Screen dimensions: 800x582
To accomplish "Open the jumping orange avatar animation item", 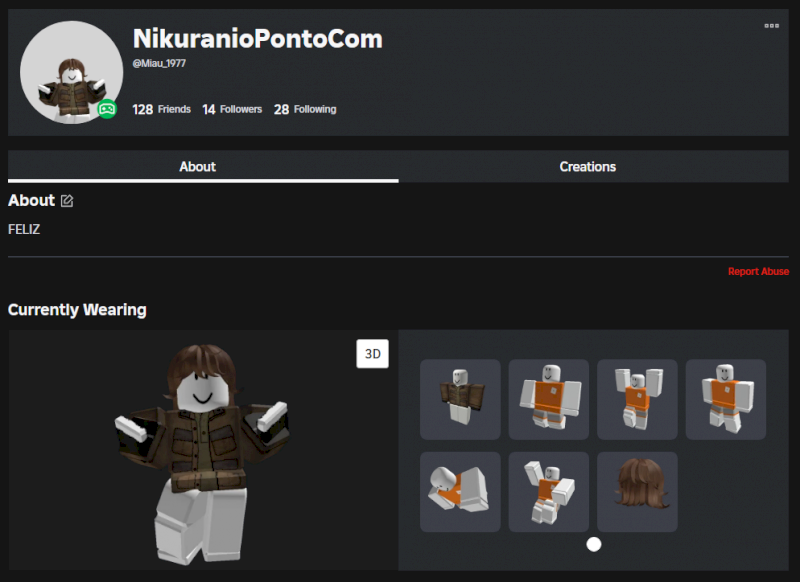I will pos(548,492).
